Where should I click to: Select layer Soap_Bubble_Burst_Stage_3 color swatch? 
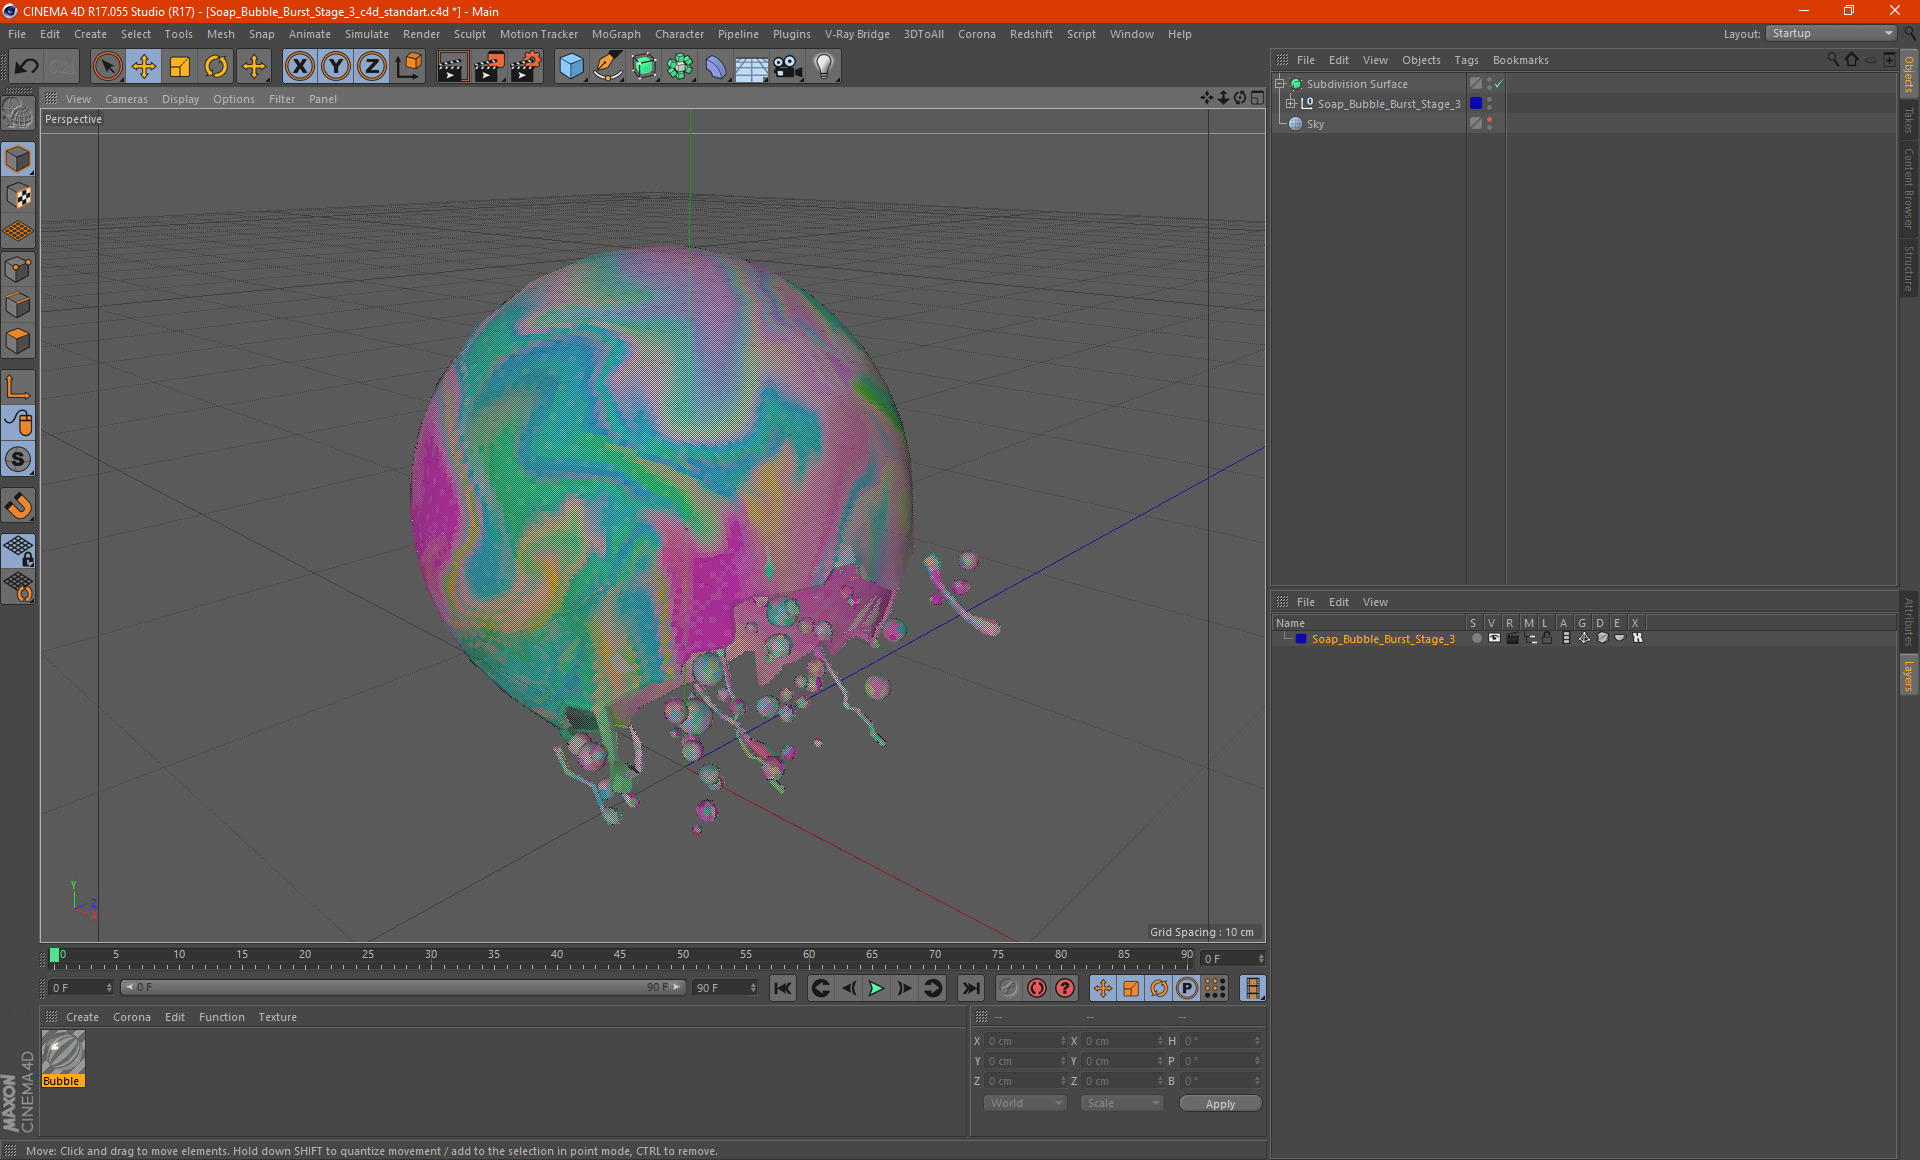click(x=1300, y=638)
